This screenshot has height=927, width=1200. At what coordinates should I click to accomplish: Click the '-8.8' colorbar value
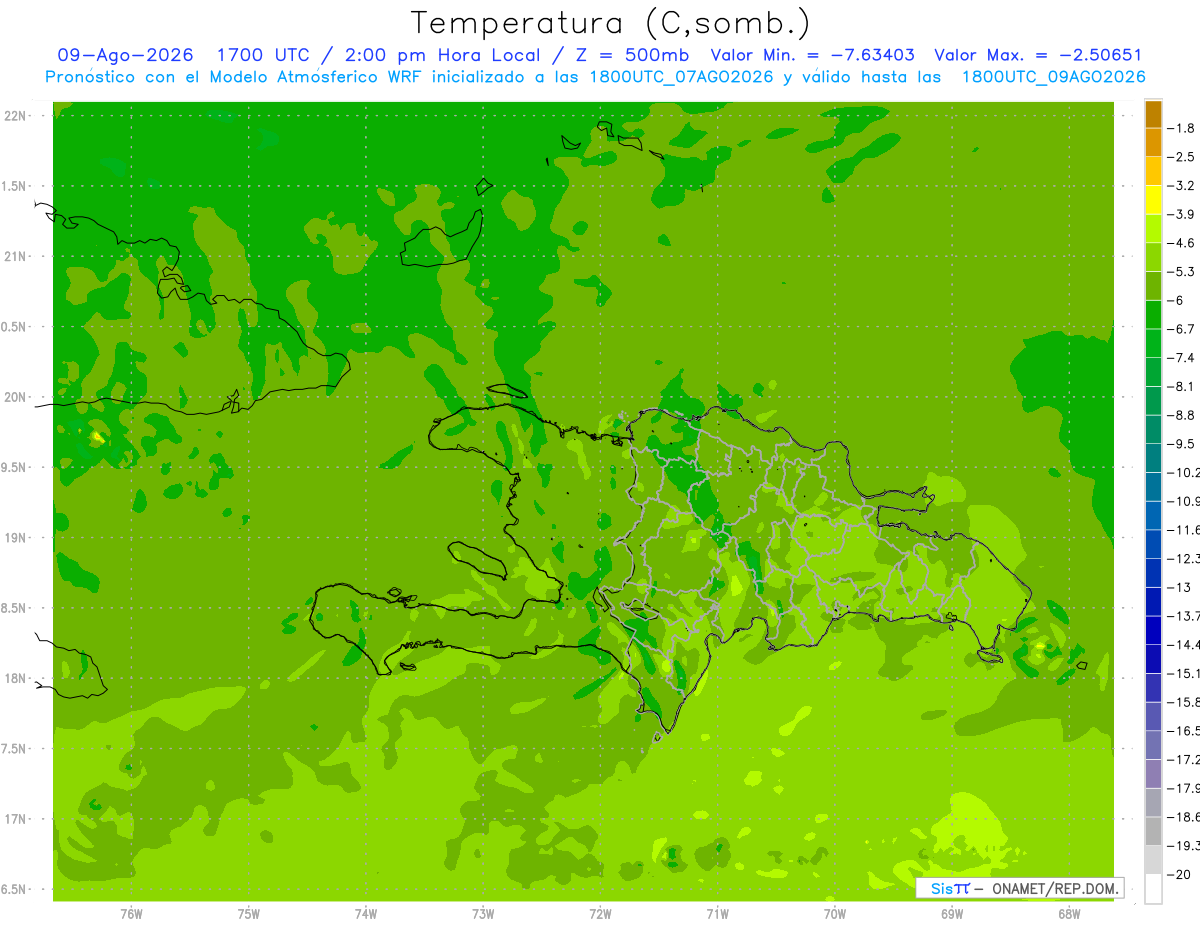click(x=1182, y=415)
